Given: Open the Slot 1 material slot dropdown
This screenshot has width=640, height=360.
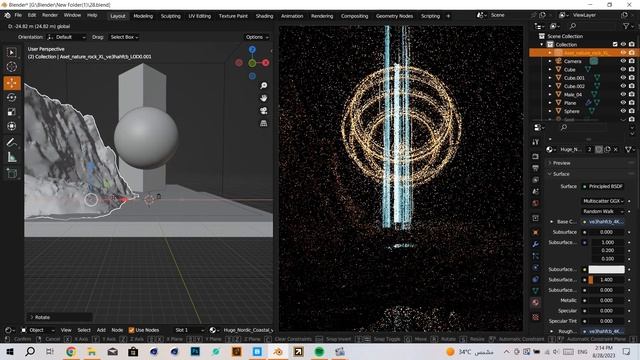Looking at the screenshot, I should (x=188, y=330).
